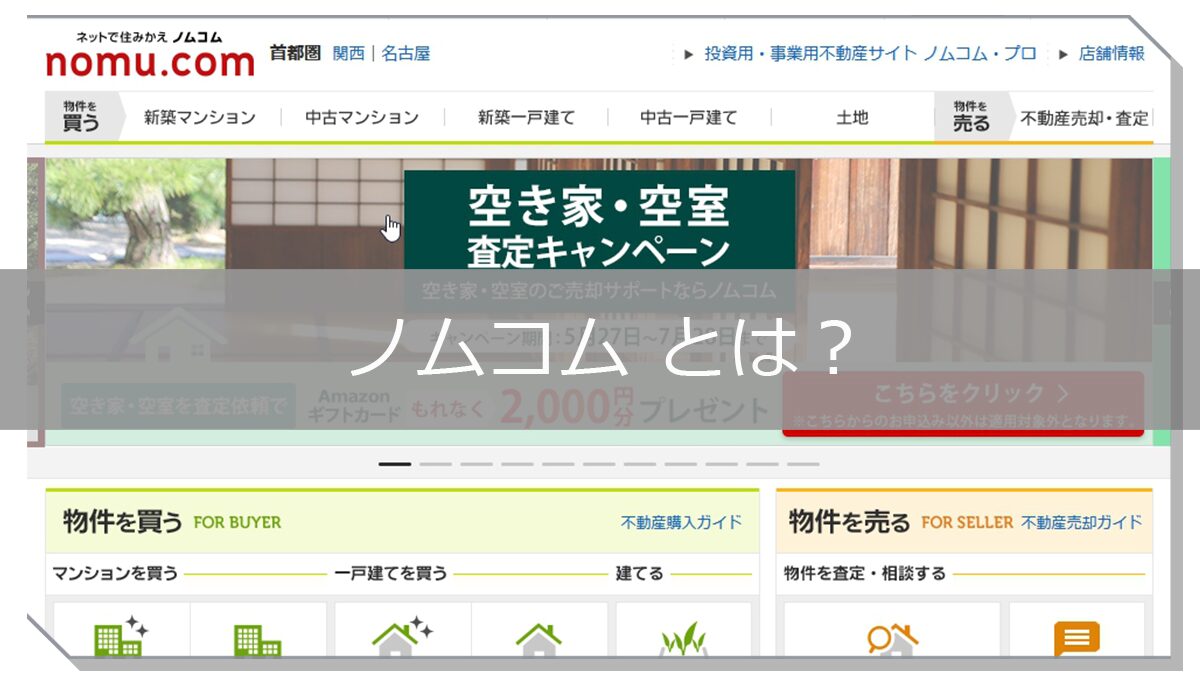Screen dimensions: 1200x675
Task: Click the 一戸建てを買う subheading
Action: pyautogui.click(x=391, y=574)
